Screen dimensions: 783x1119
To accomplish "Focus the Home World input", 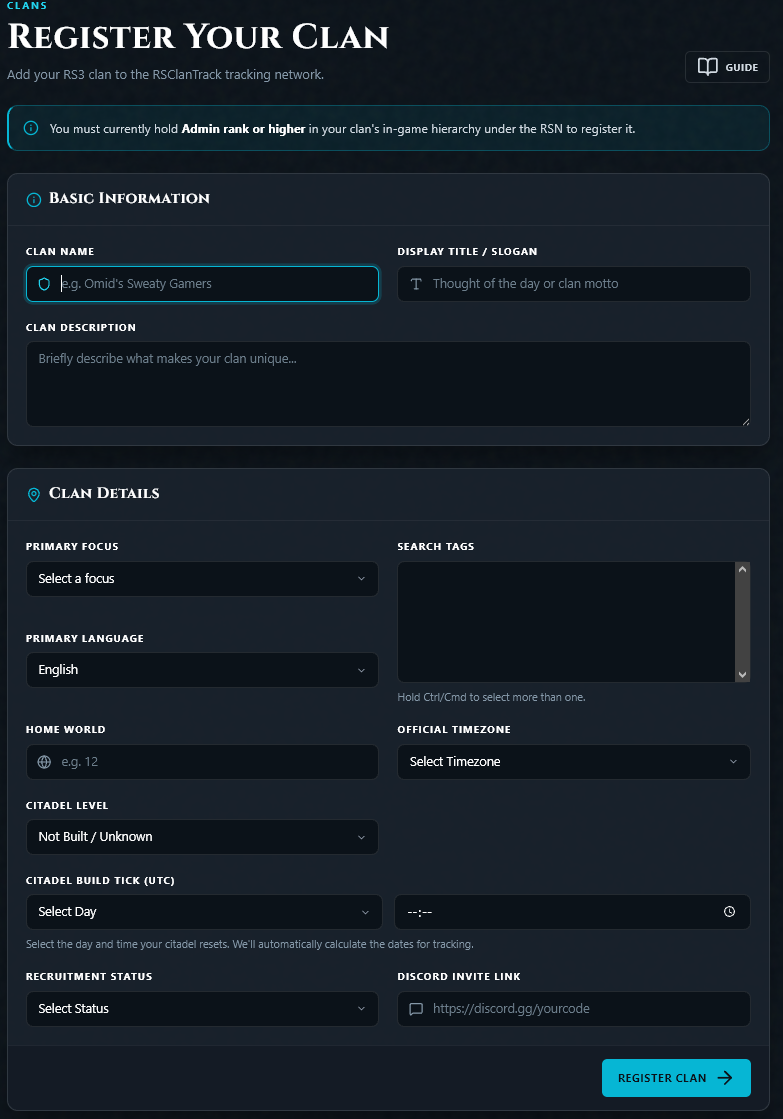I will pos(202,761).
